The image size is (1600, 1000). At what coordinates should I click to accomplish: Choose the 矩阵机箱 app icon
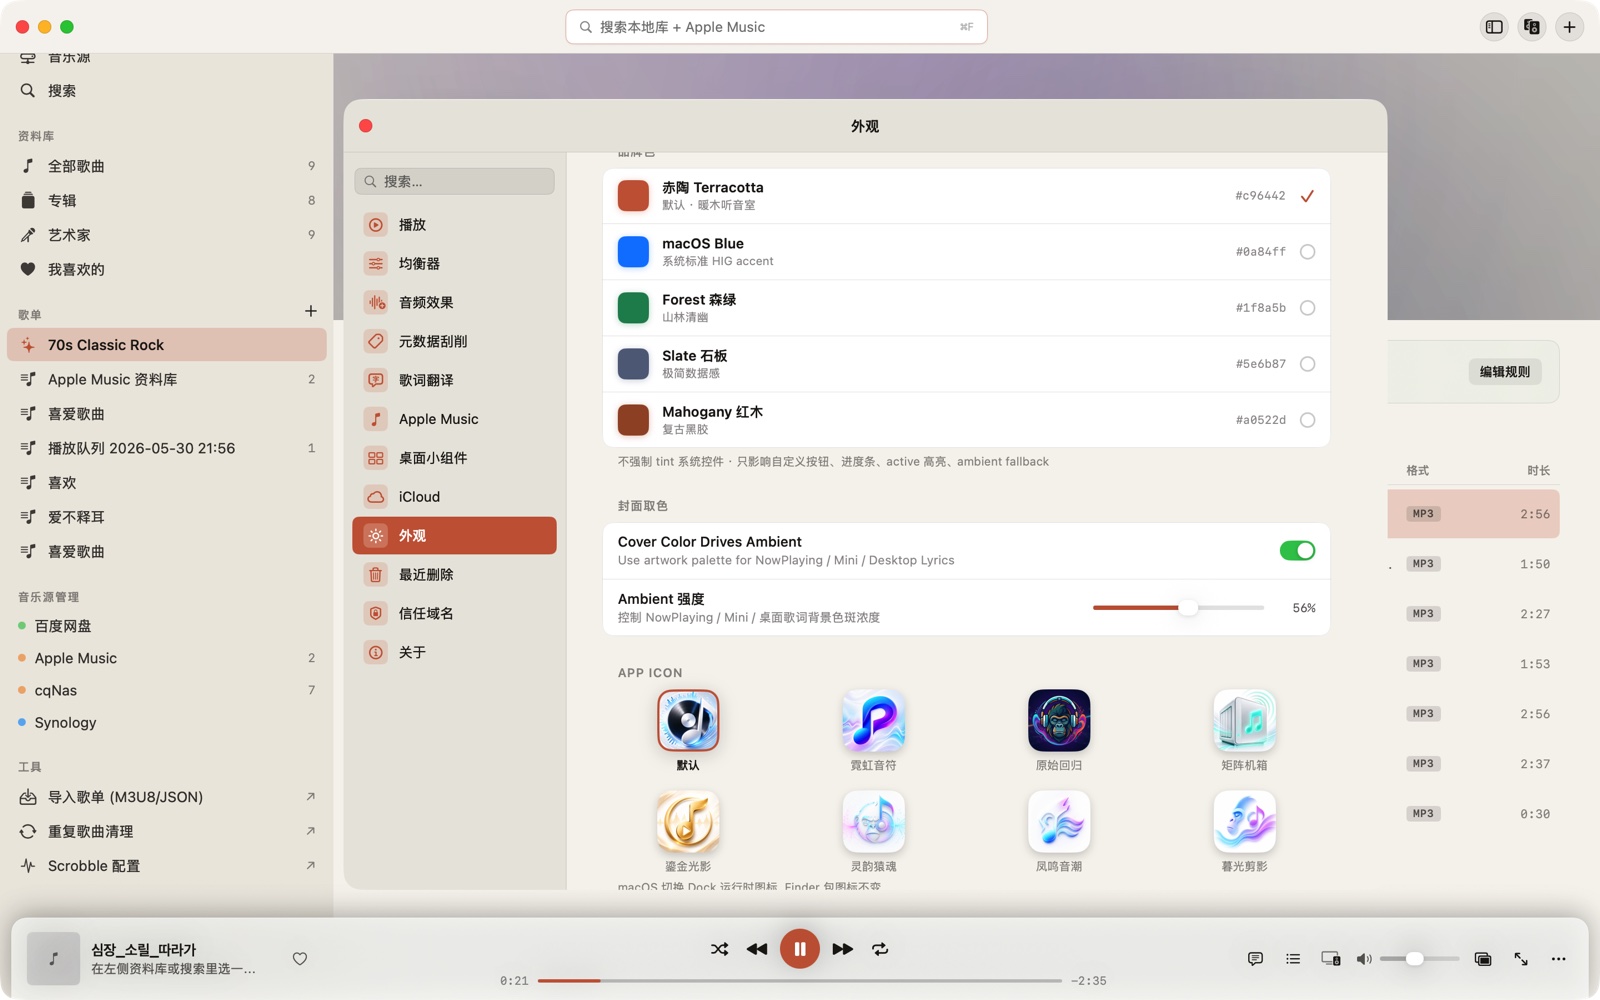click(1245, 720)
